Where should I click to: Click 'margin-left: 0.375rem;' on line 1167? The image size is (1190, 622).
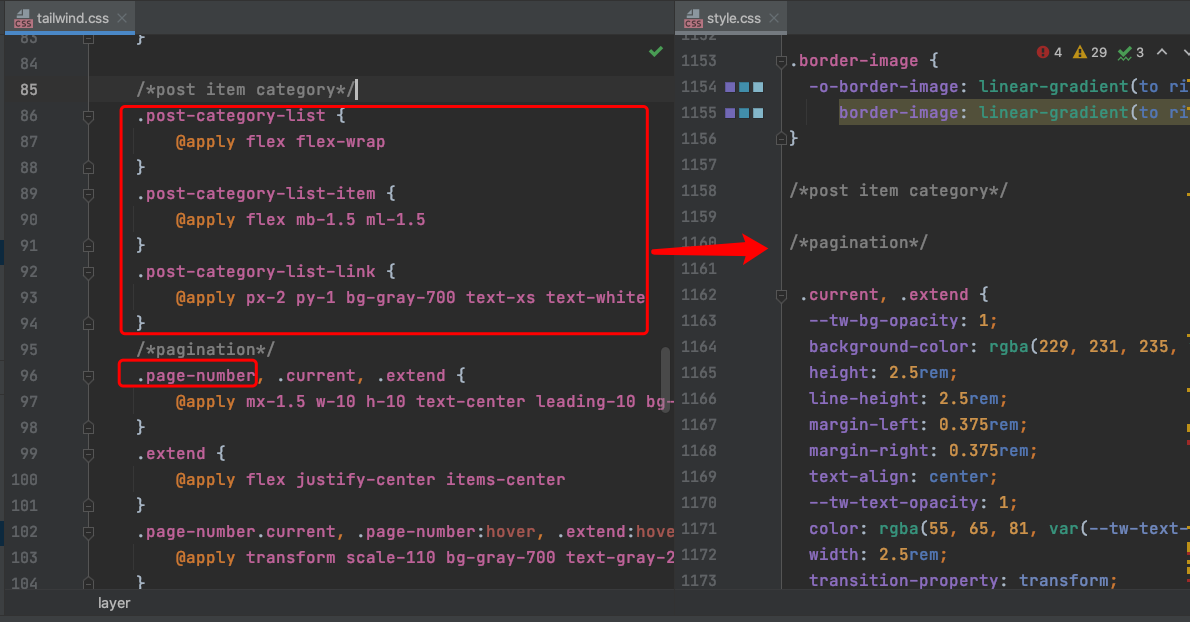(x=918, y=424)
